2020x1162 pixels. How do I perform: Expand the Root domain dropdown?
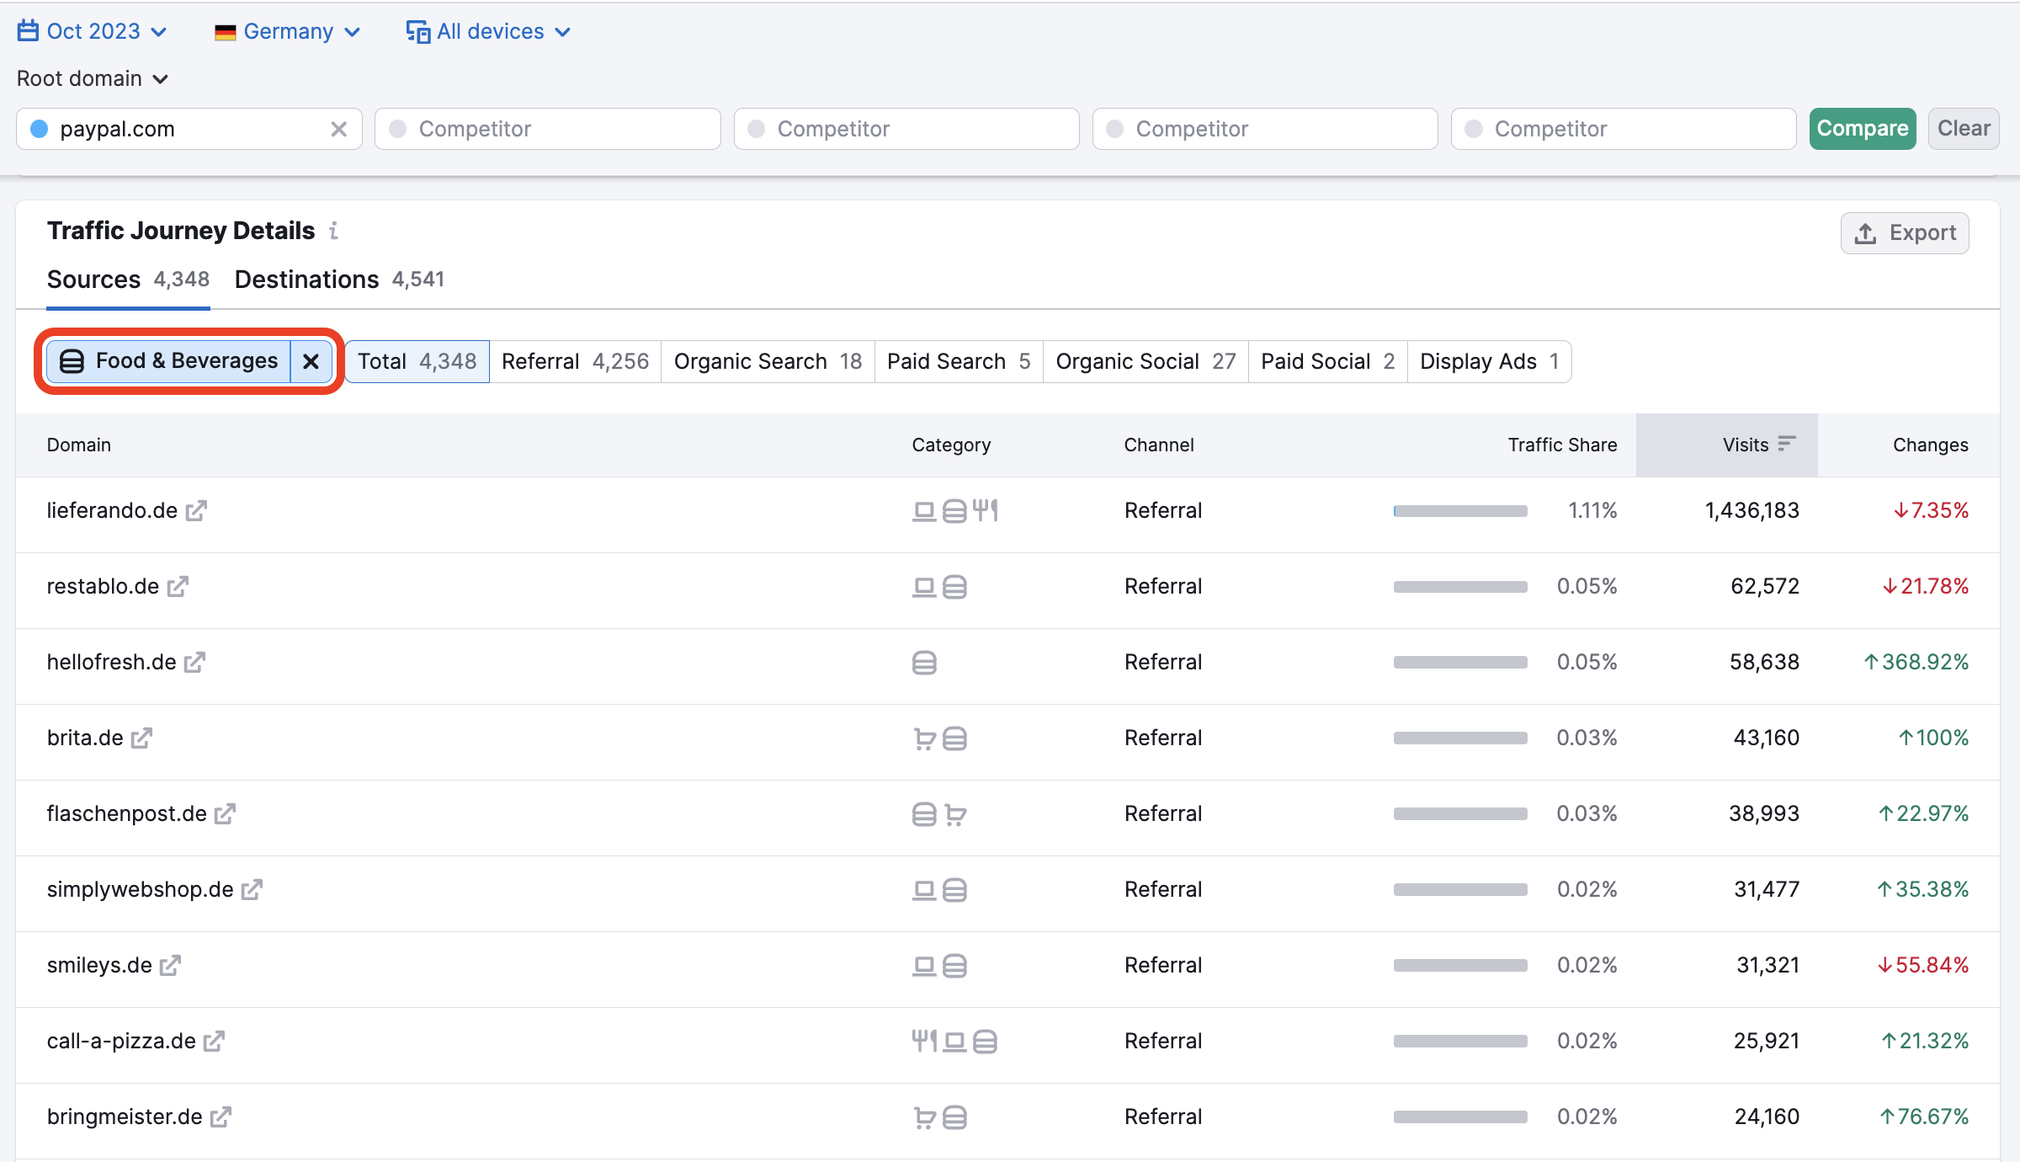coord(92,78)
